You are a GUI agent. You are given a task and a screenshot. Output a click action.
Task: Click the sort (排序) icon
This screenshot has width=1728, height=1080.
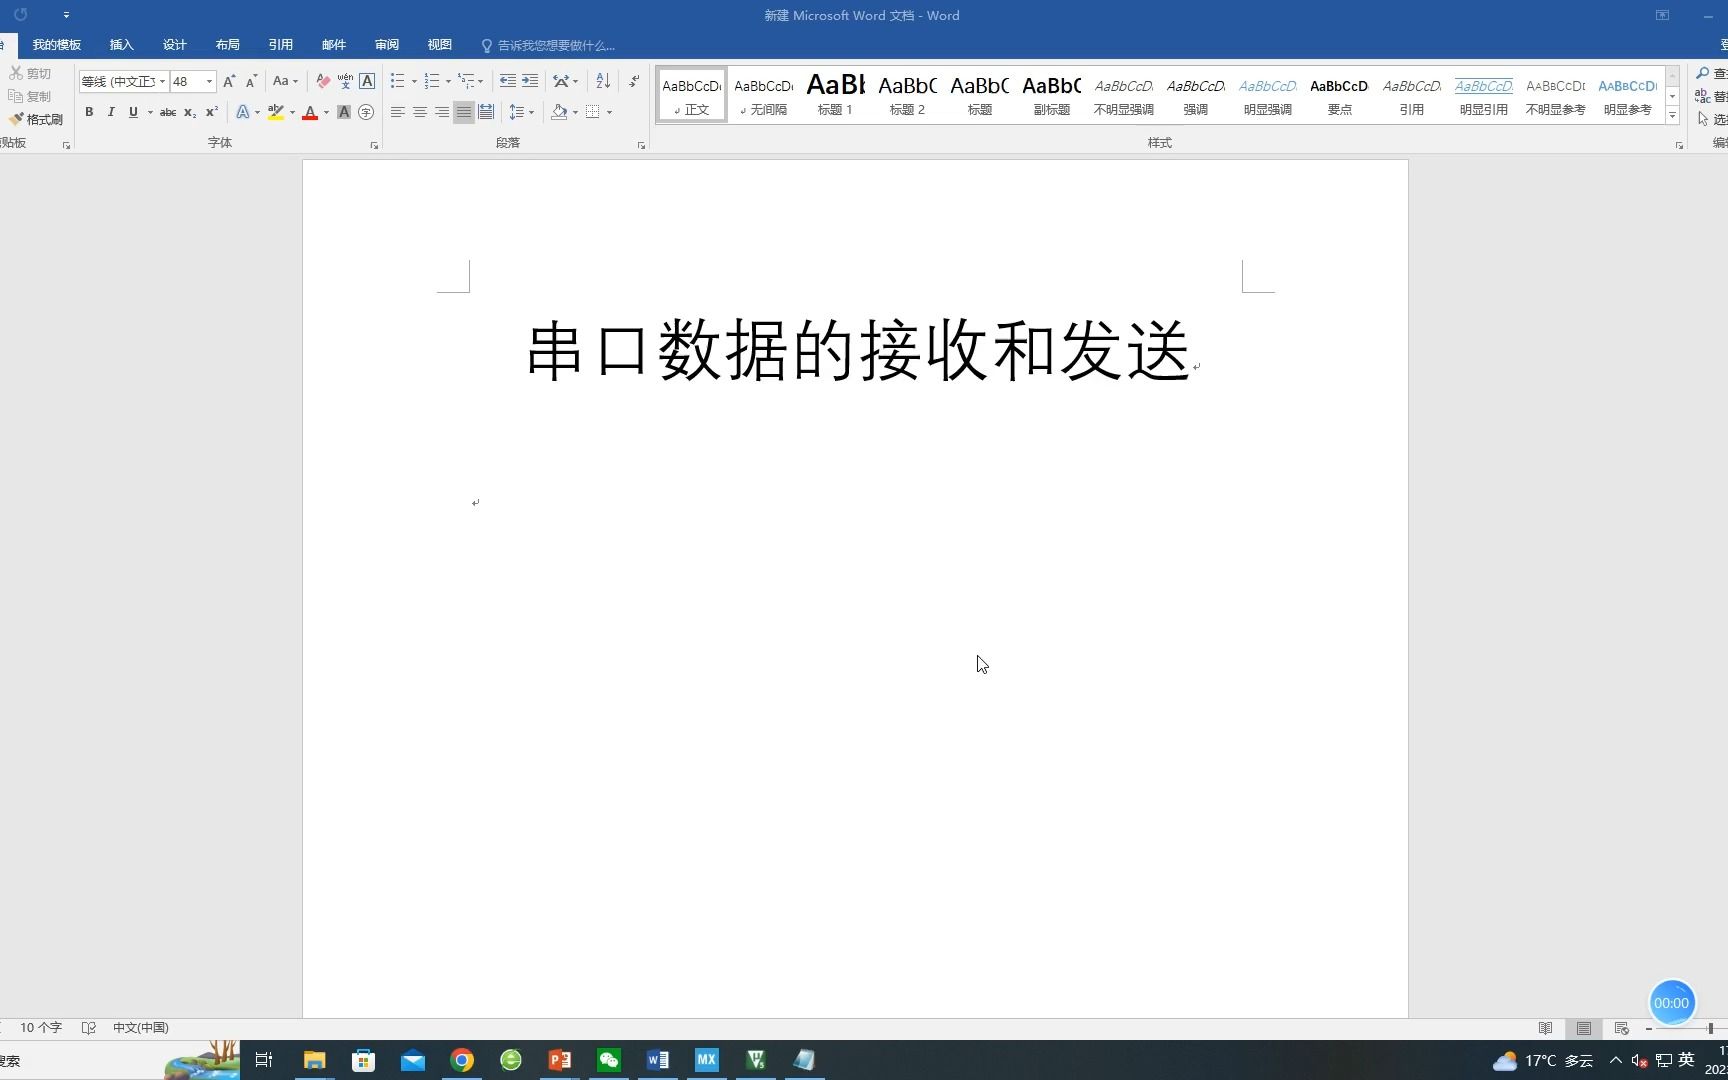coord(602,81)
